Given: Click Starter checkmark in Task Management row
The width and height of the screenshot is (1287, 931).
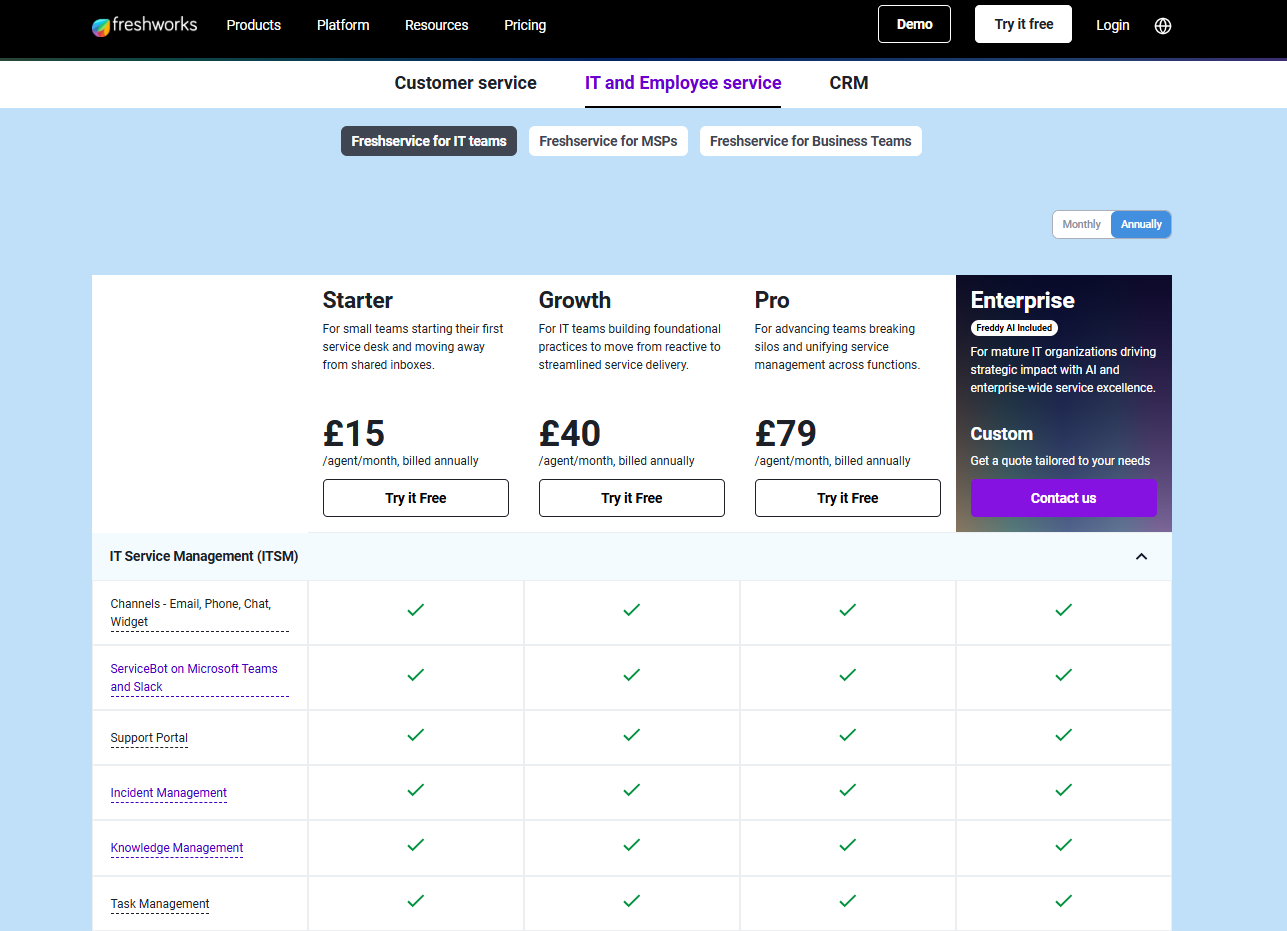Looking at the screenshot, I should point(415,901).
